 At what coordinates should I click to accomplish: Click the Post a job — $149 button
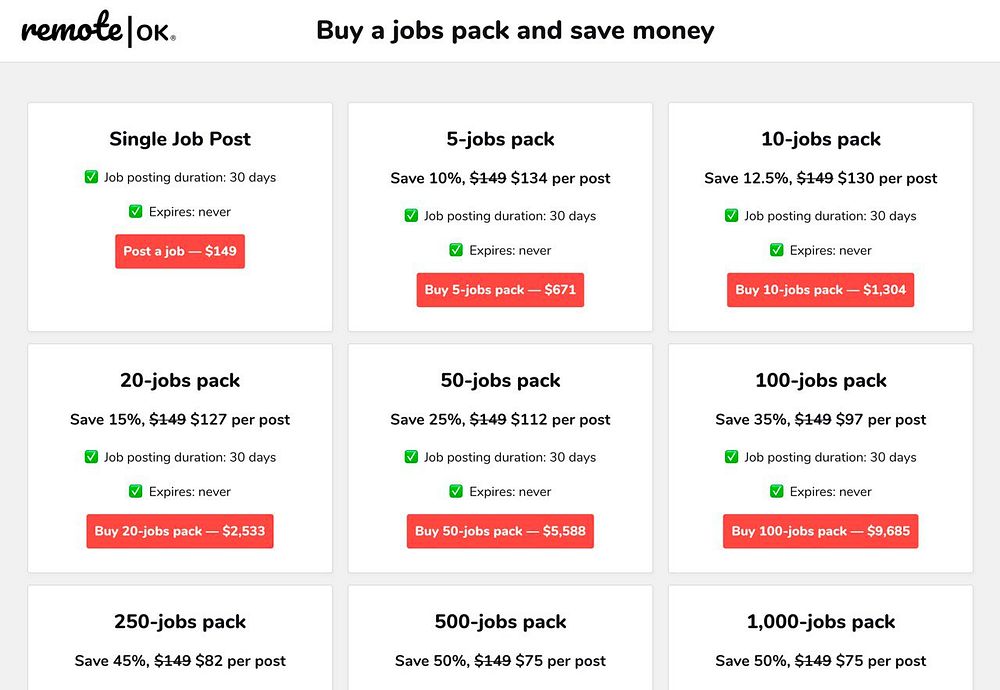click(x=180, y=251)
